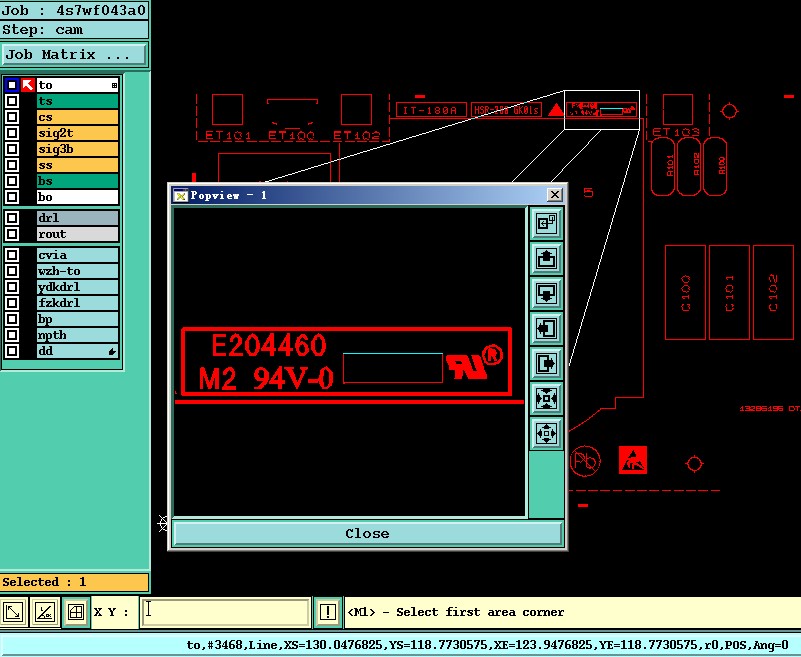Show the 'sig3b' signal layer
The image size is (801, 657).
click(x=78, y=149)
